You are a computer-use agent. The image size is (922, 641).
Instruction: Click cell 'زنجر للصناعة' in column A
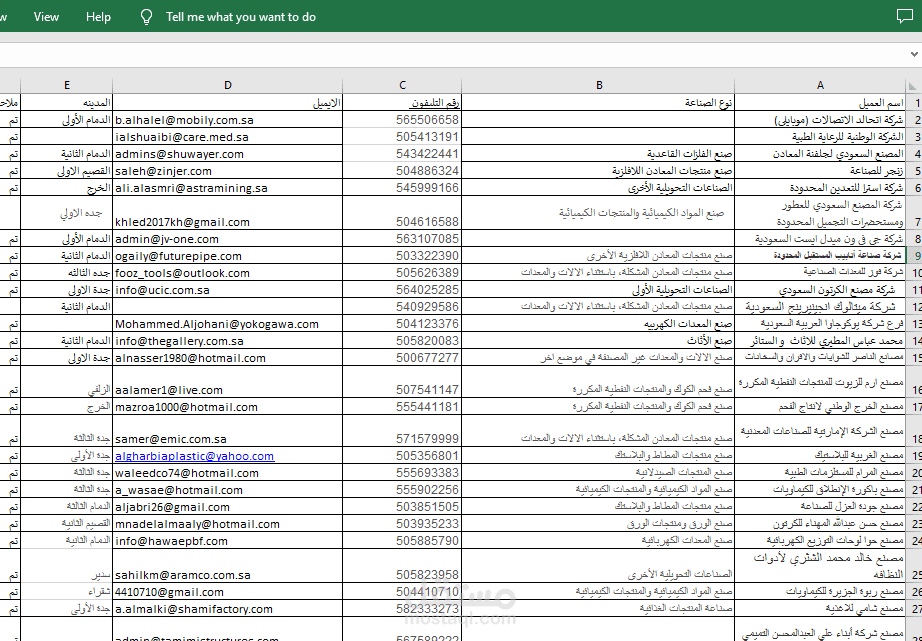pos(820,171)
